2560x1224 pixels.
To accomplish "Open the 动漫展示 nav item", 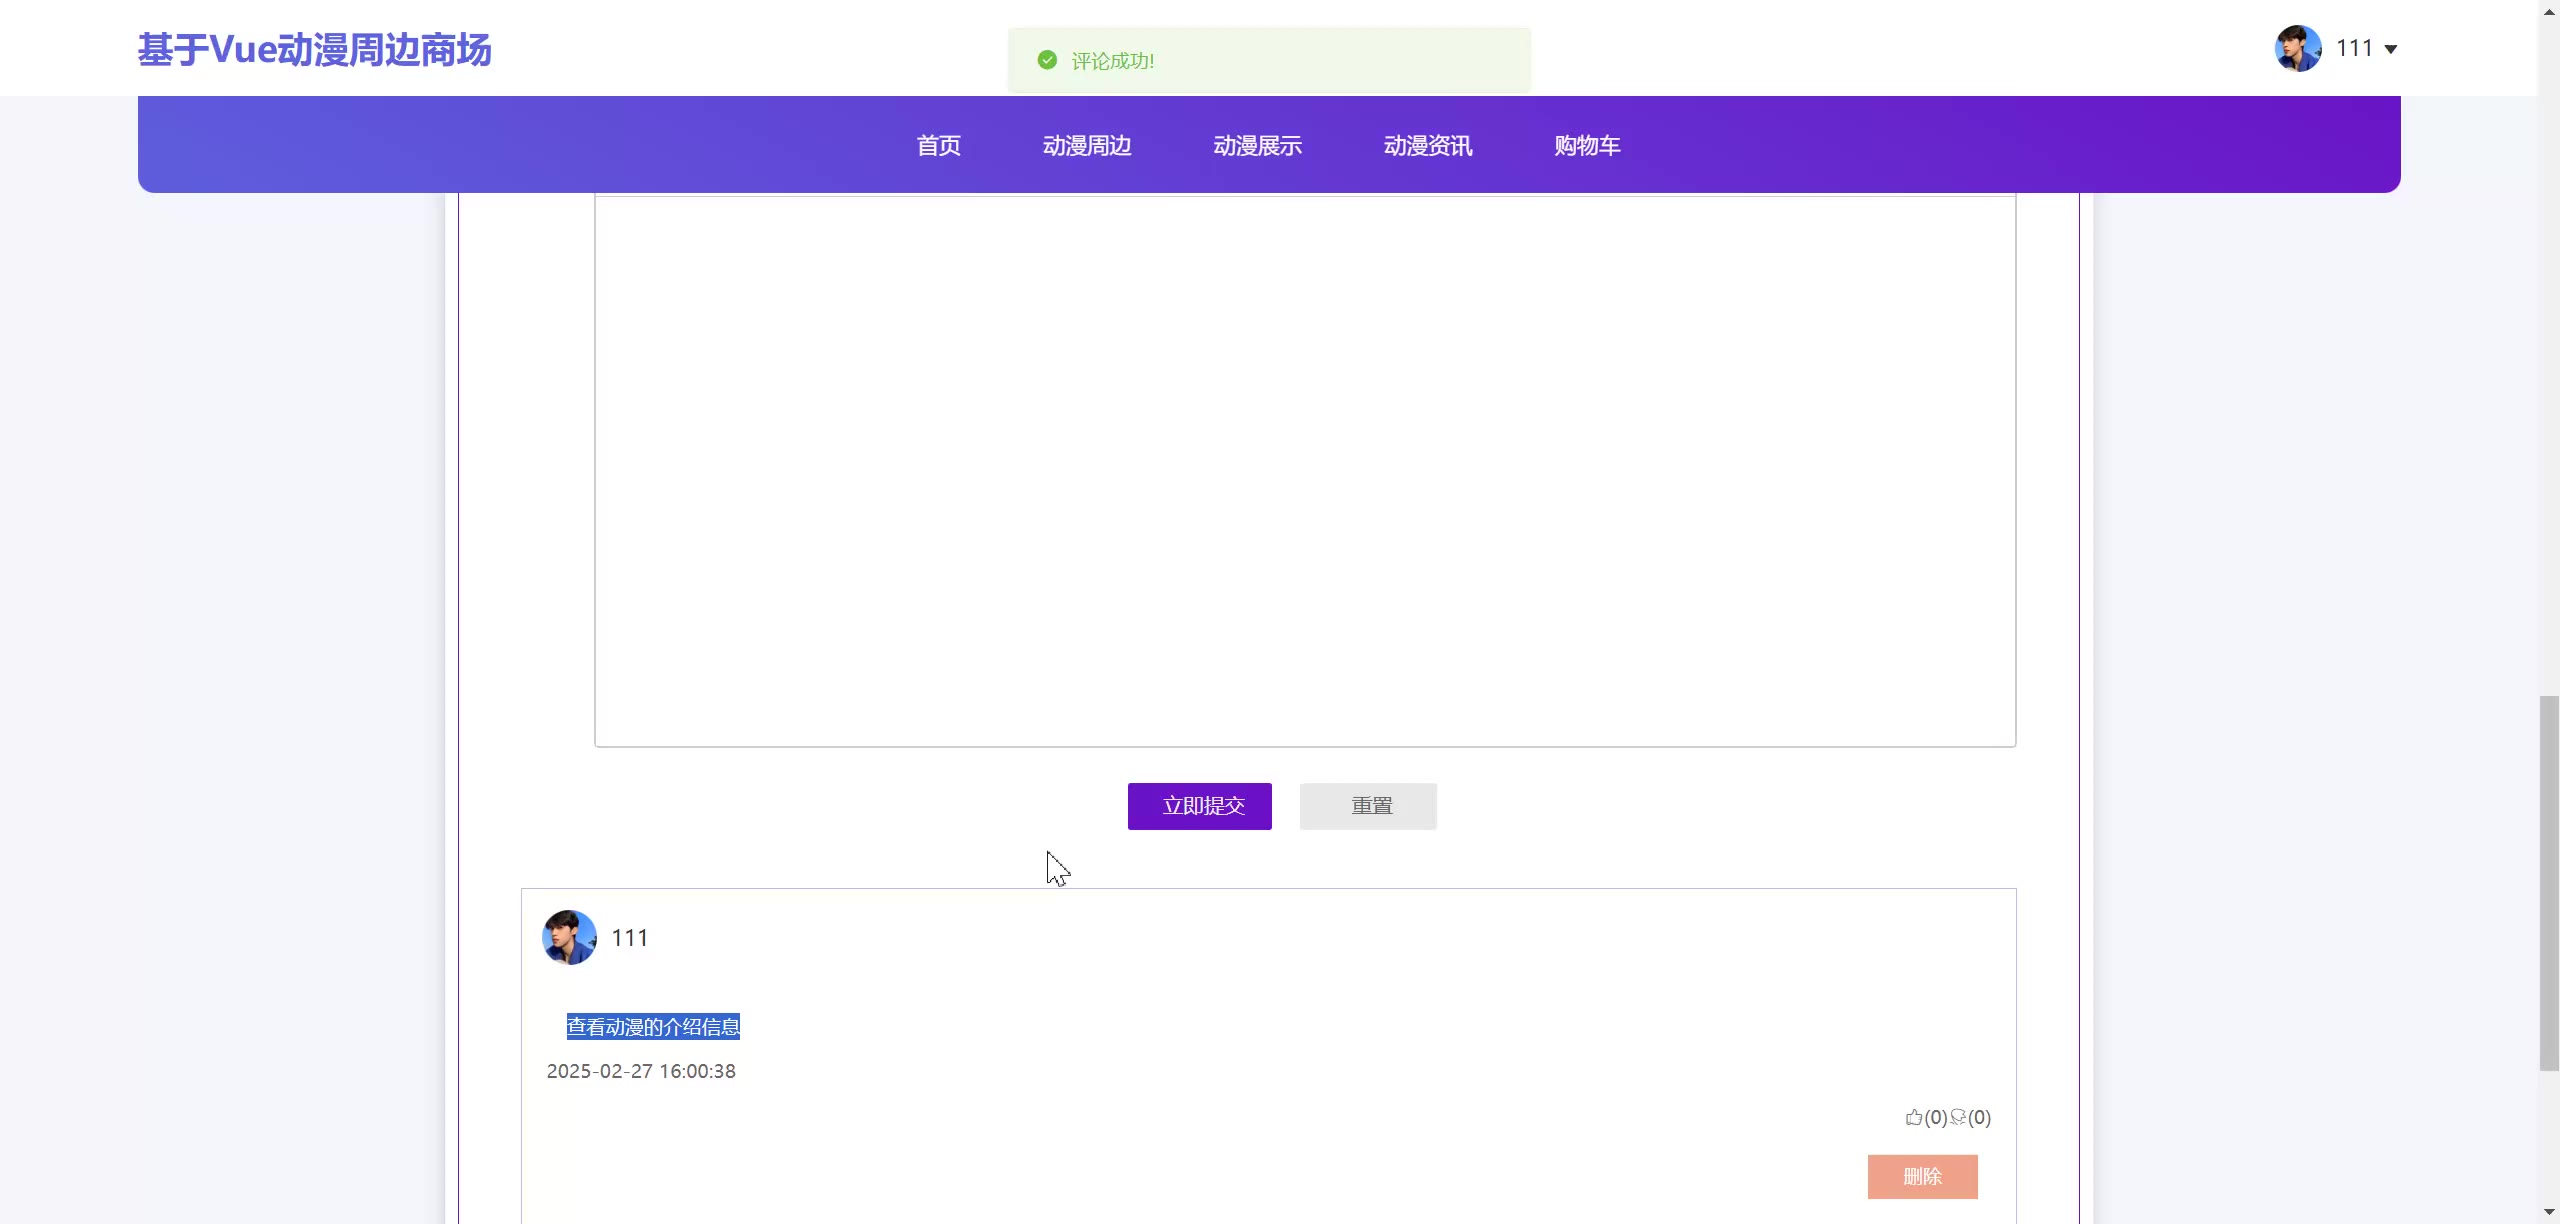I will coord(1257,146).
